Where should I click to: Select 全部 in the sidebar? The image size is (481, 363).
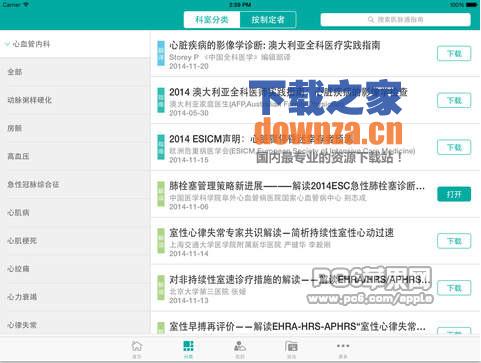(75, 72)
